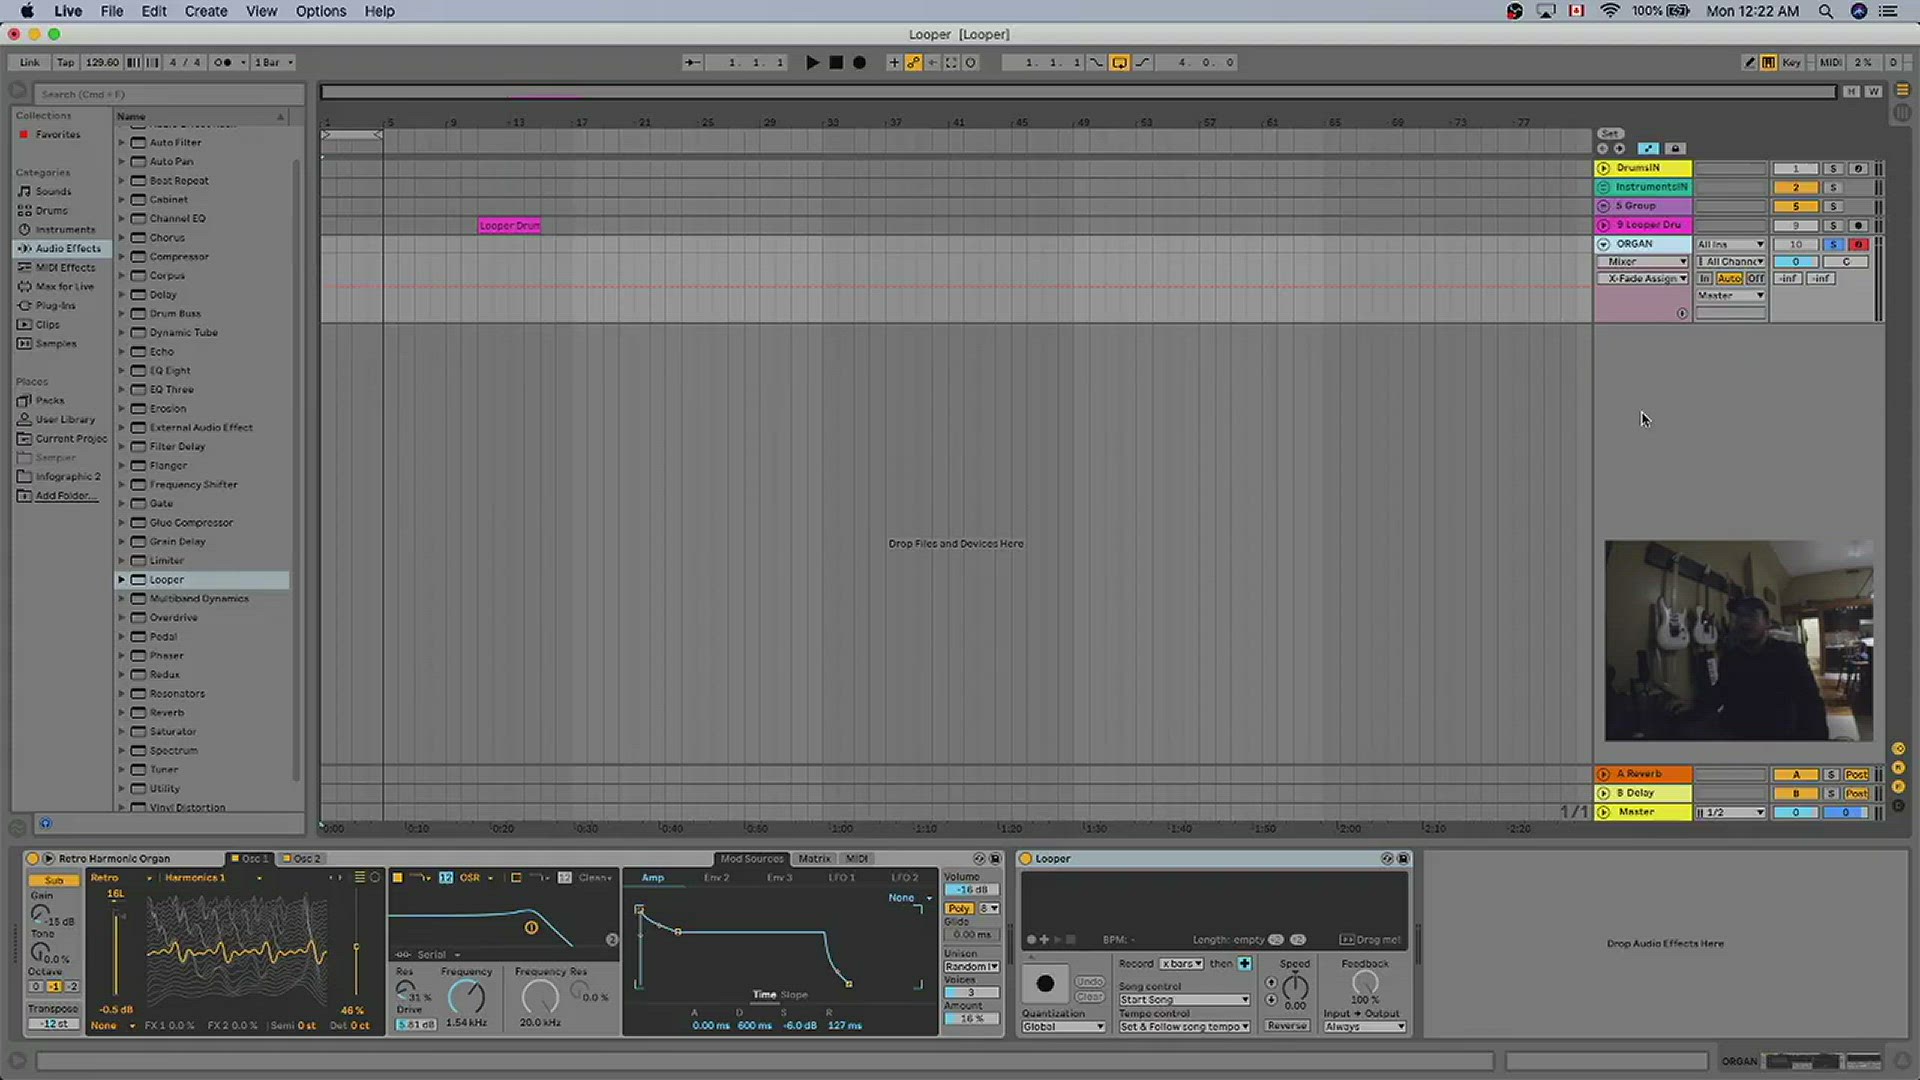Click the Looper large record button
The height and width of the screenshot is (1080, 1920).
(1045, 984)
